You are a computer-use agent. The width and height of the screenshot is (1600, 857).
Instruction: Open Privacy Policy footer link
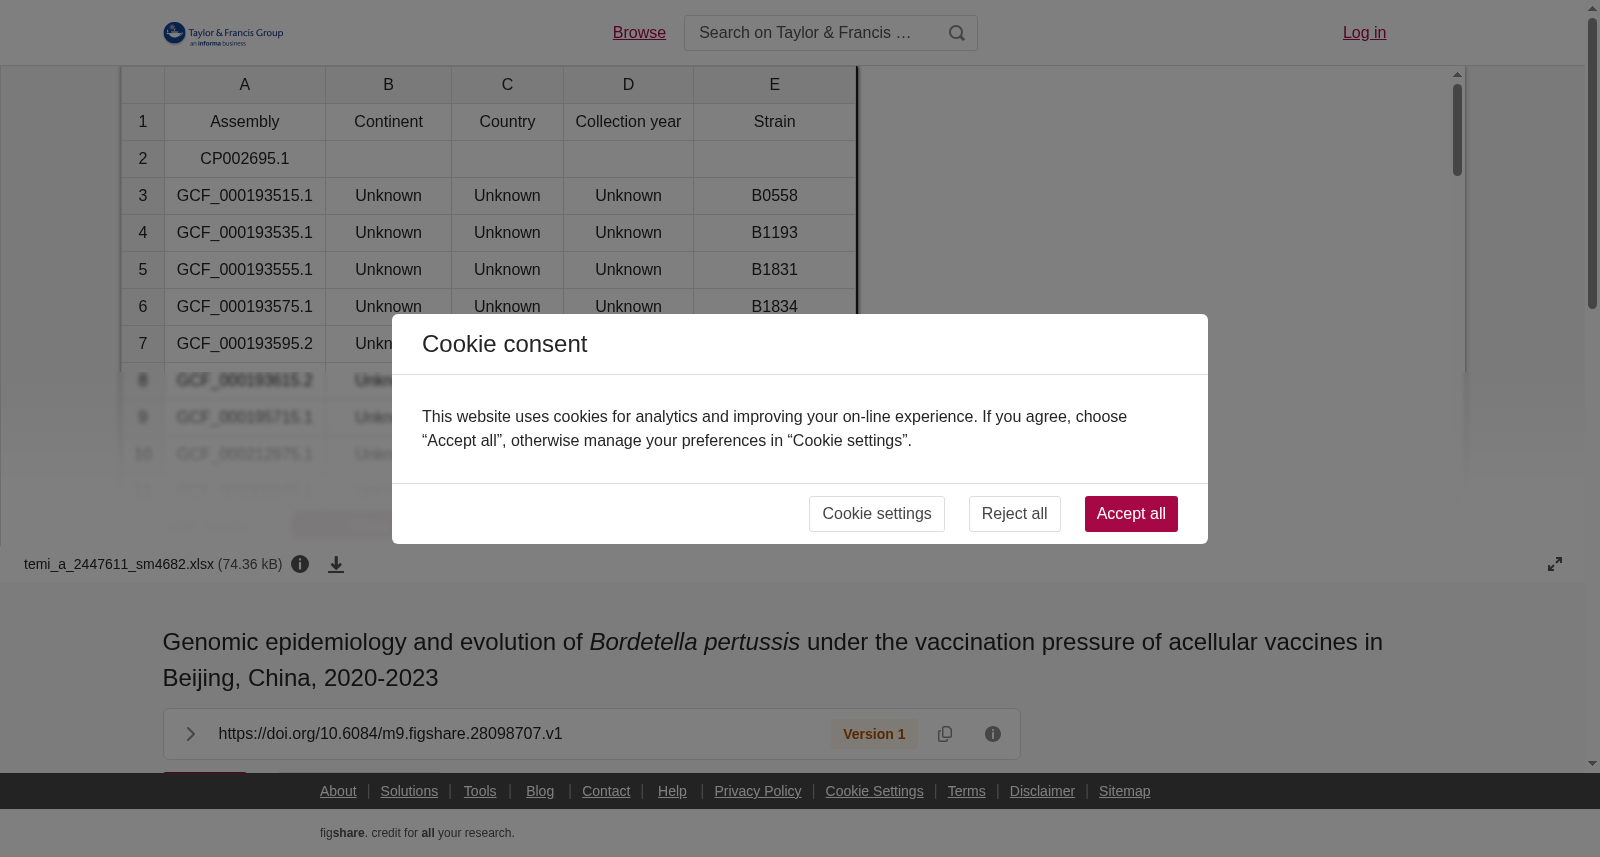pos(758,791)
